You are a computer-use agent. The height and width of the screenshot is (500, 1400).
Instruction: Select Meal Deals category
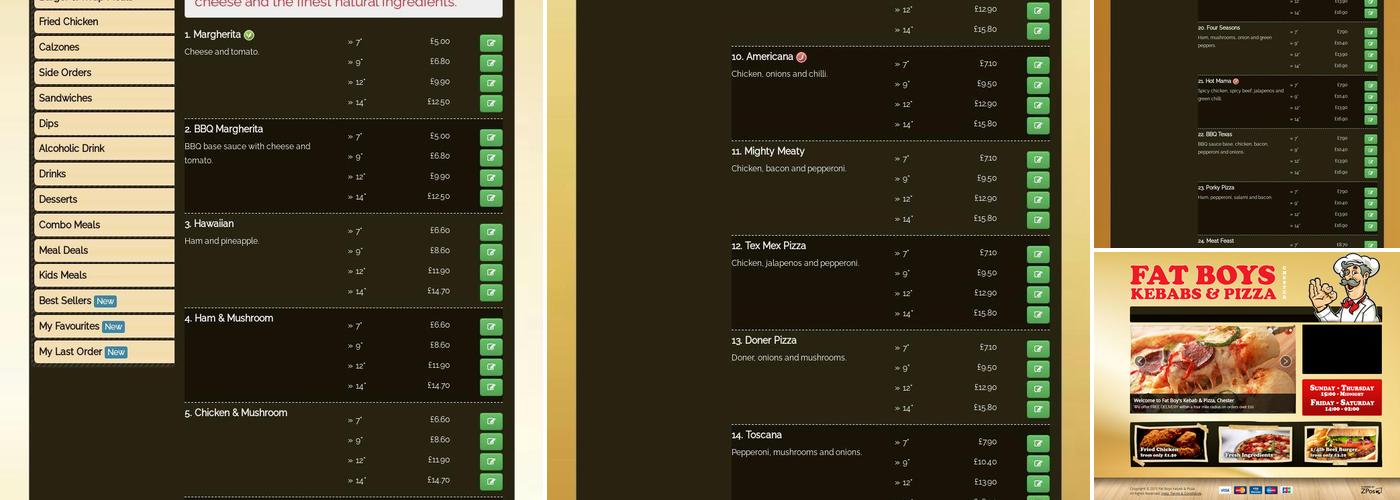(104, 250)
